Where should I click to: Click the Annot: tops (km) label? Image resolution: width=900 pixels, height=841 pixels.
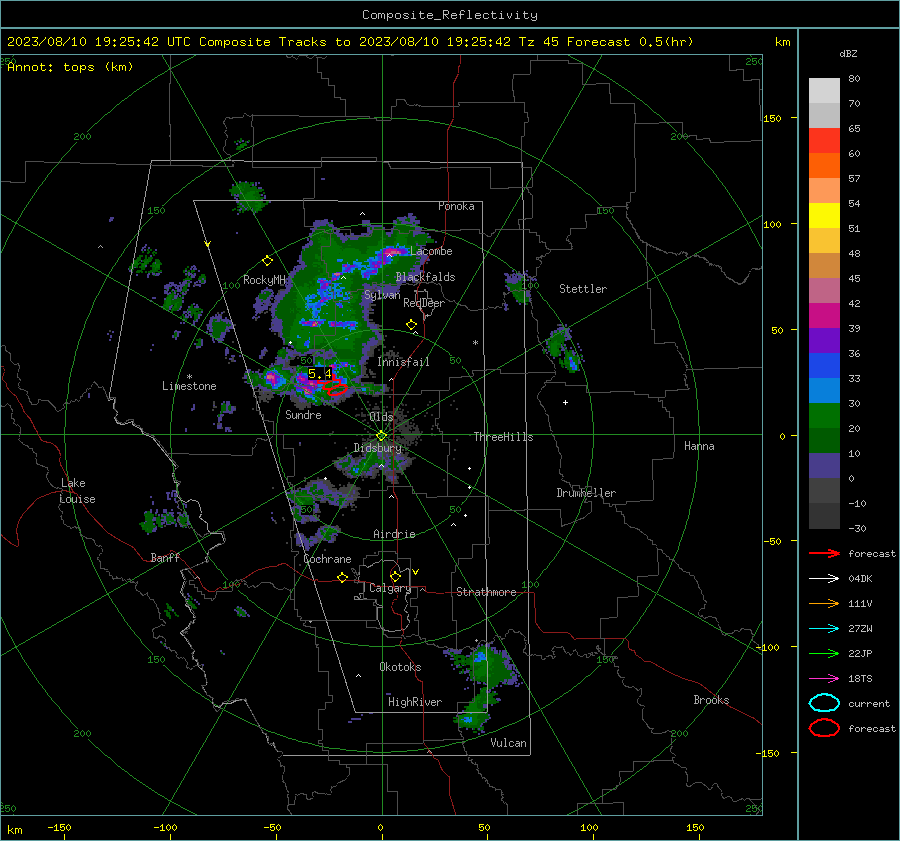[x=70, y=67]
